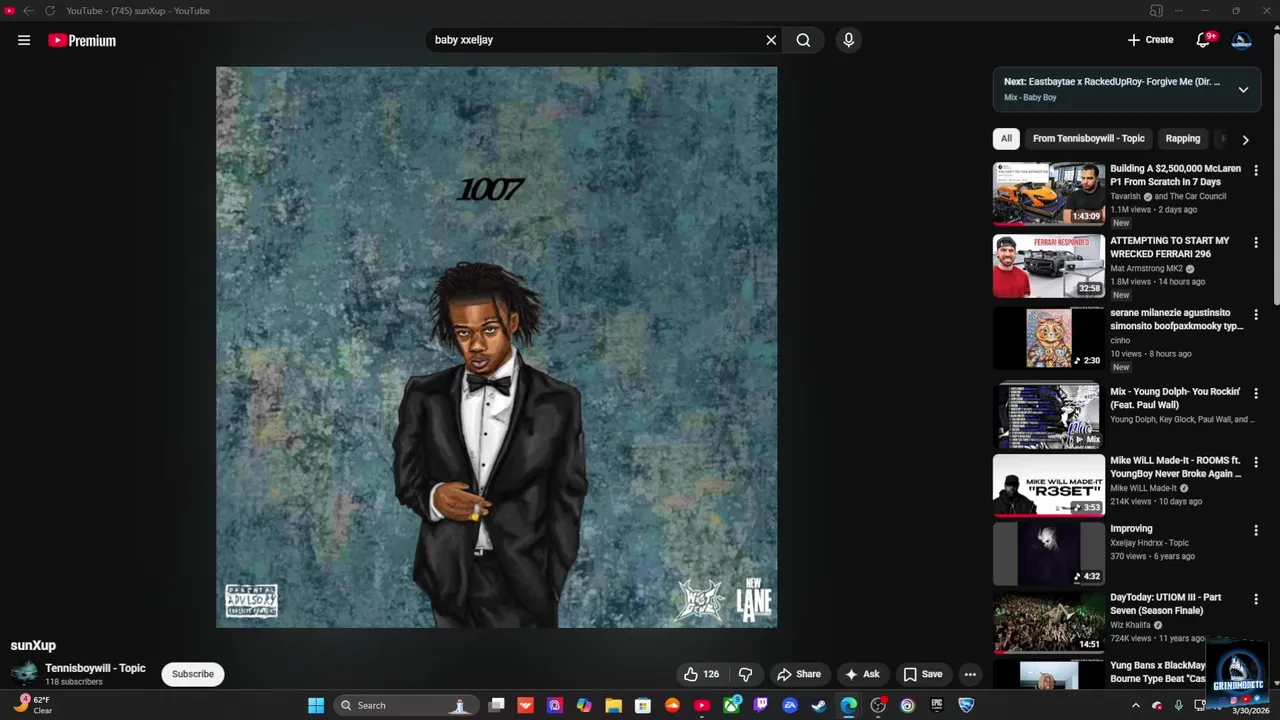The image size is (1280, 720).
Task: Save video to a playlist
Action: point(922,674)
